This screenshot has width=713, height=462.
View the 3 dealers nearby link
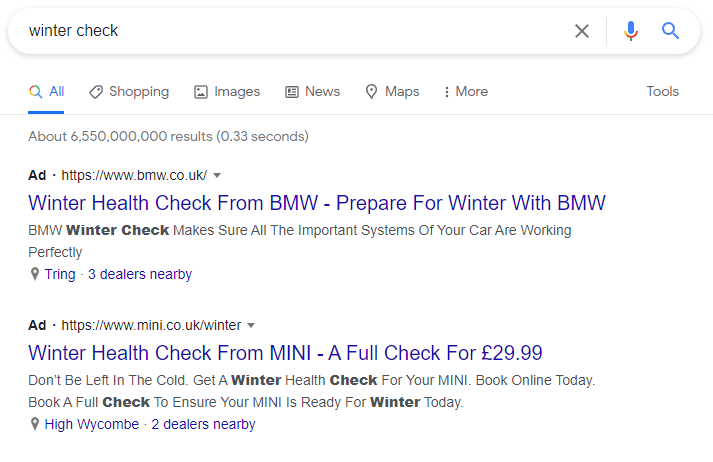pyautogui.click(x=140, y=274)
